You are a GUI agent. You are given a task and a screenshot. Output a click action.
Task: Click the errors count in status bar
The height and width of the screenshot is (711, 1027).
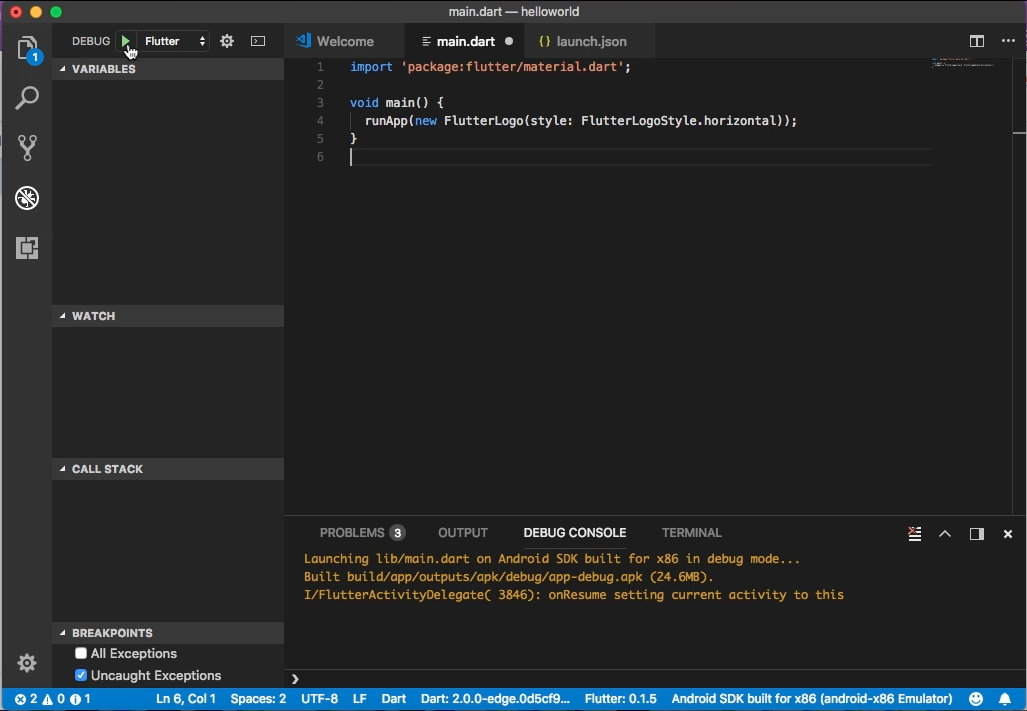[26, 699]
